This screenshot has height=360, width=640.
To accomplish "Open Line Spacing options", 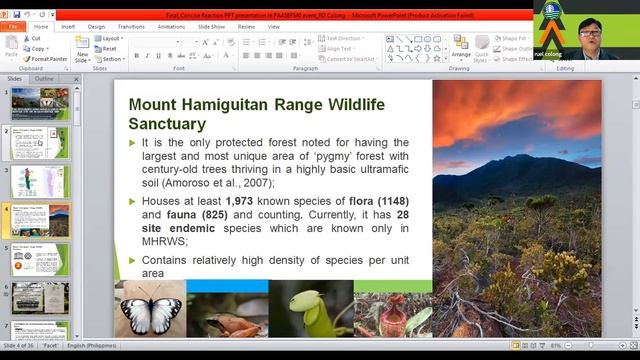I will coord(308,42).
